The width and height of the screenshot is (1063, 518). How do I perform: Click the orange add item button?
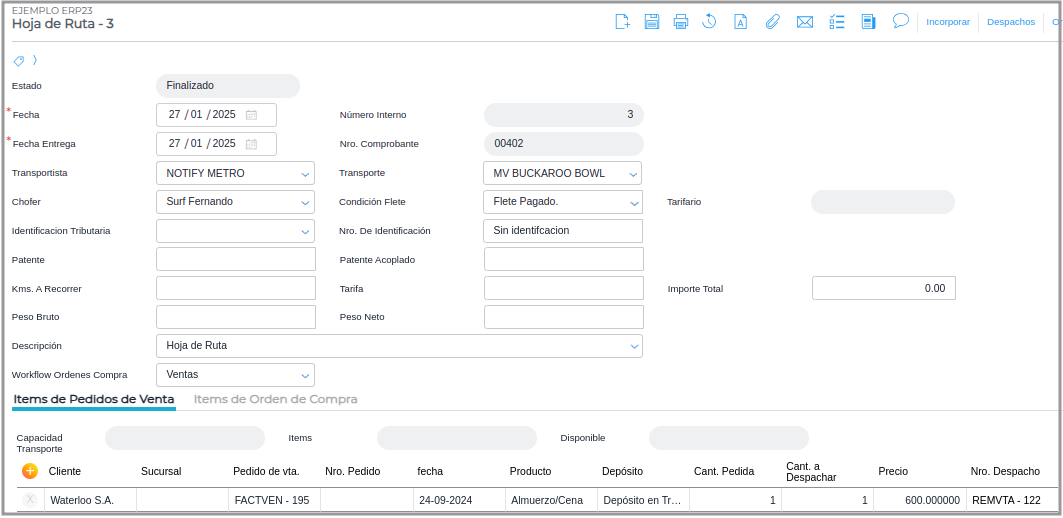click(x=30, y=470)
